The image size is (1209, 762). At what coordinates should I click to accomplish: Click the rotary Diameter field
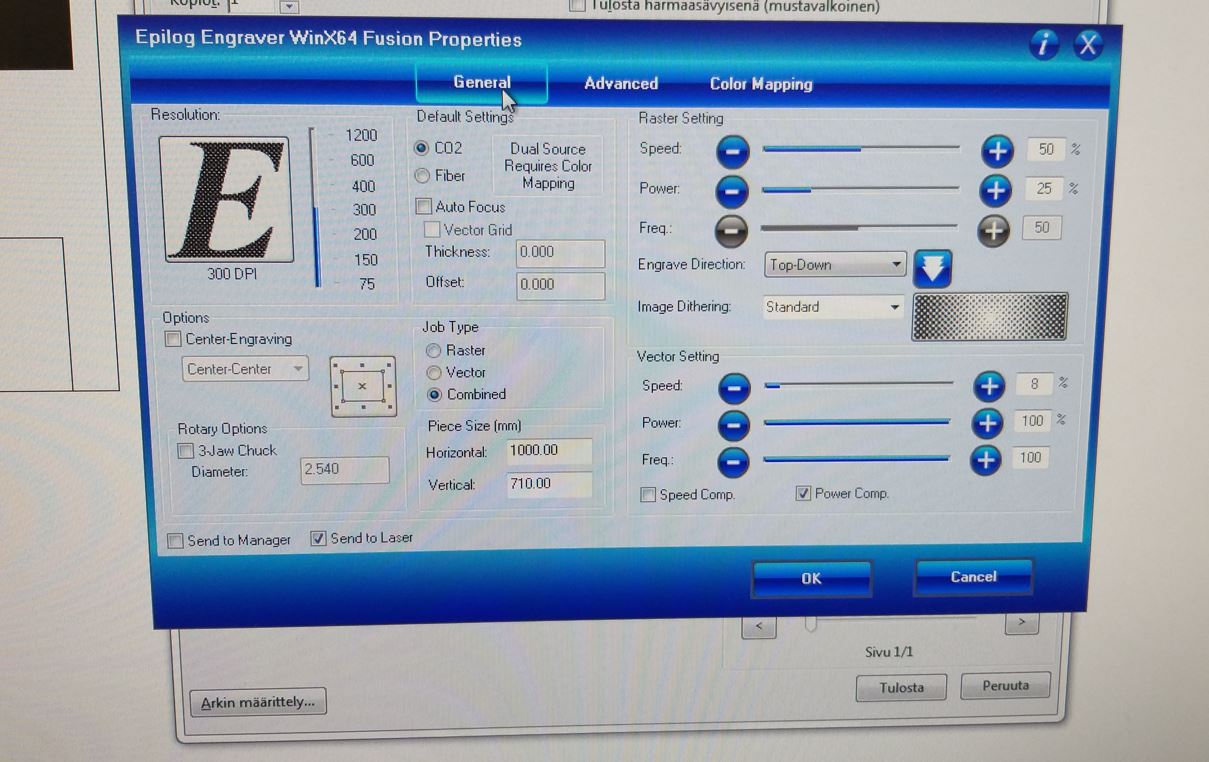coord(345,469)
